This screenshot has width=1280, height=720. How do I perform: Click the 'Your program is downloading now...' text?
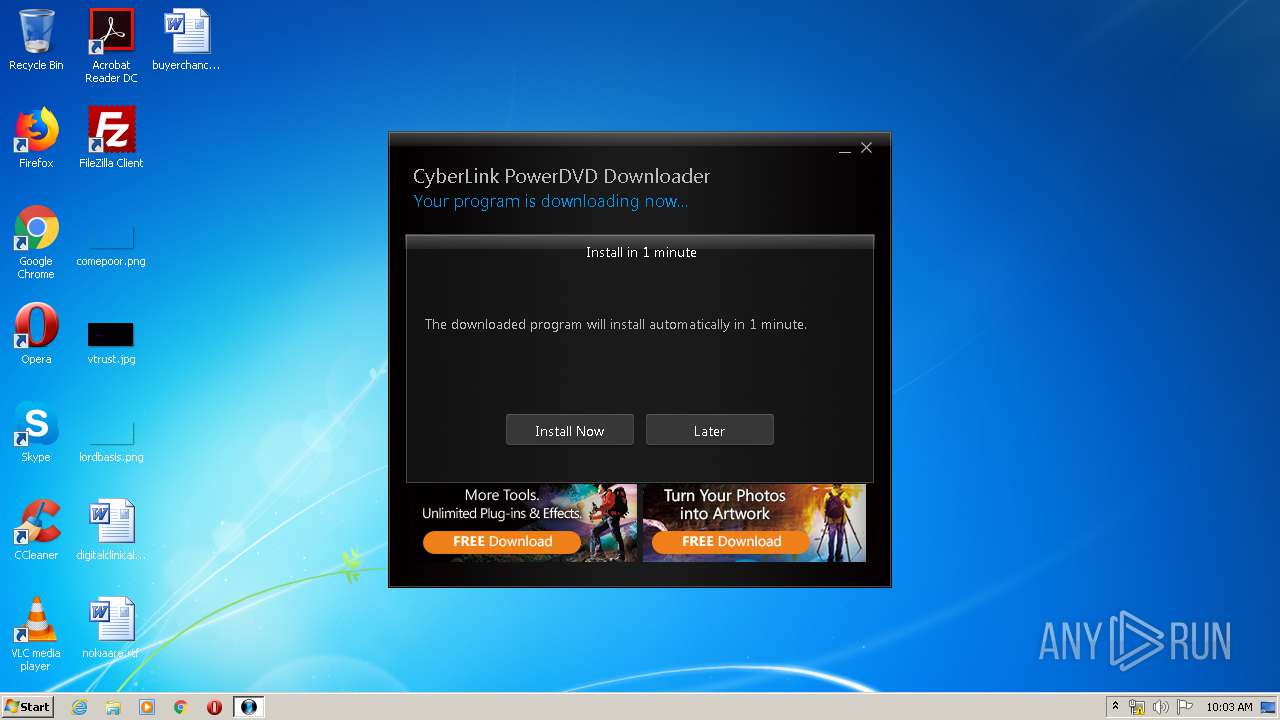tap(551, 201)
